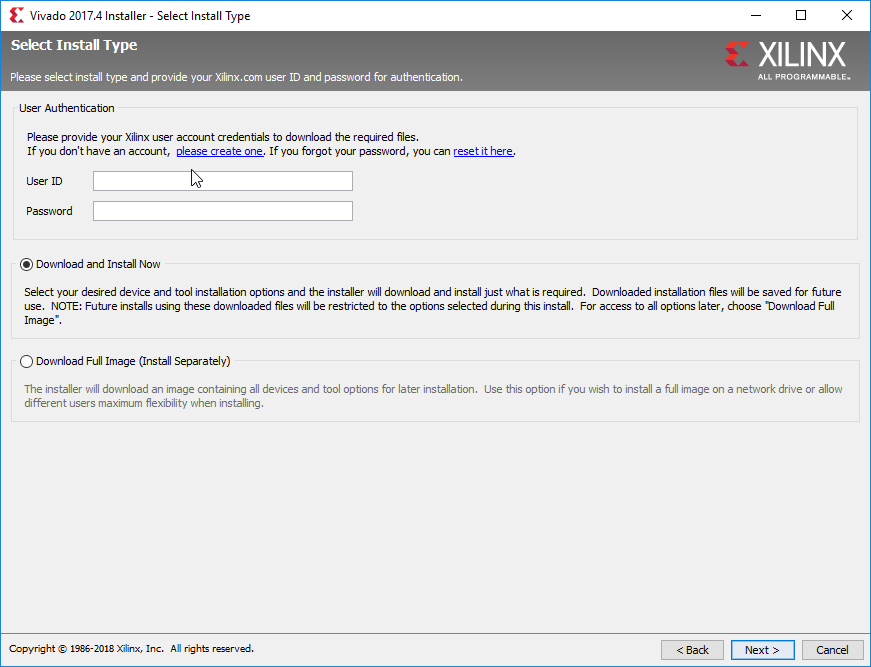Click the 'User ID' field label
This screenshot has width=871, height=667.
click(44, 181)
